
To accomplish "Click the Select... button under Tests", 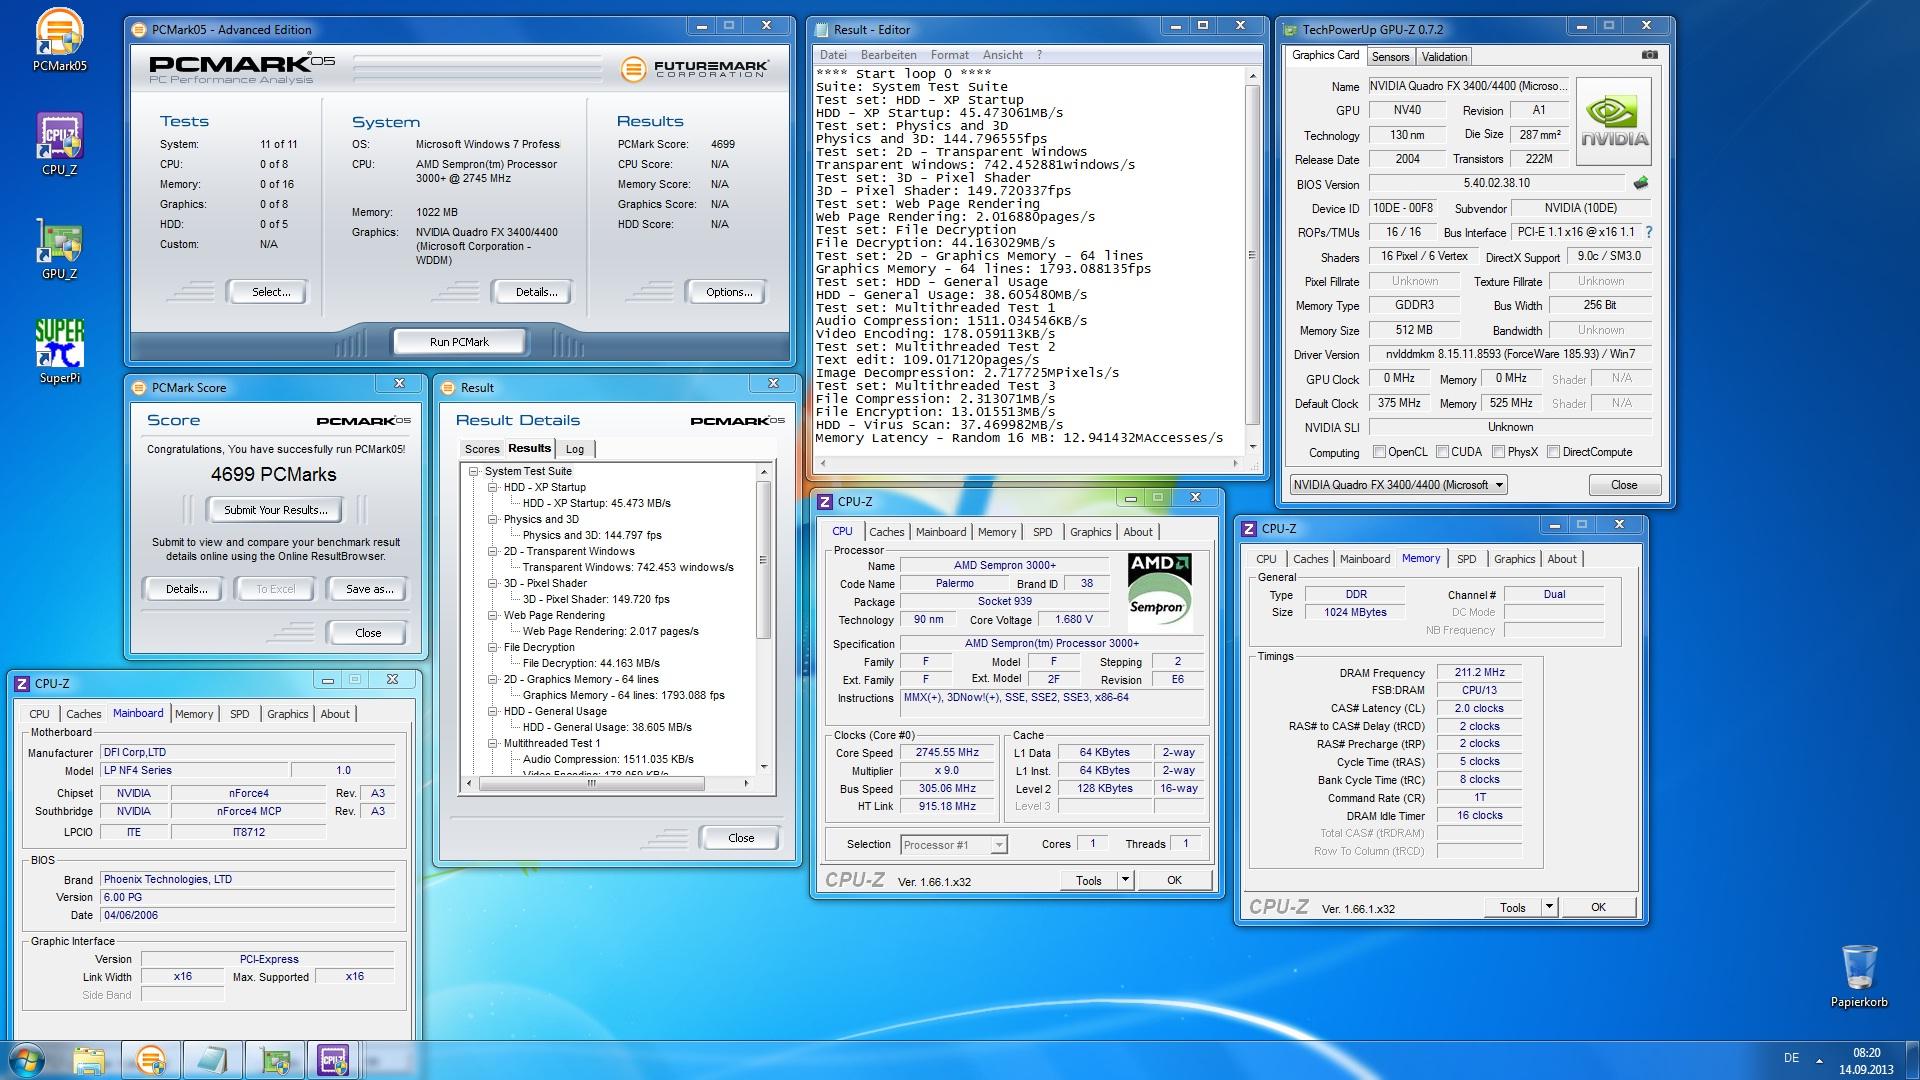I will (x=270, y=292).
